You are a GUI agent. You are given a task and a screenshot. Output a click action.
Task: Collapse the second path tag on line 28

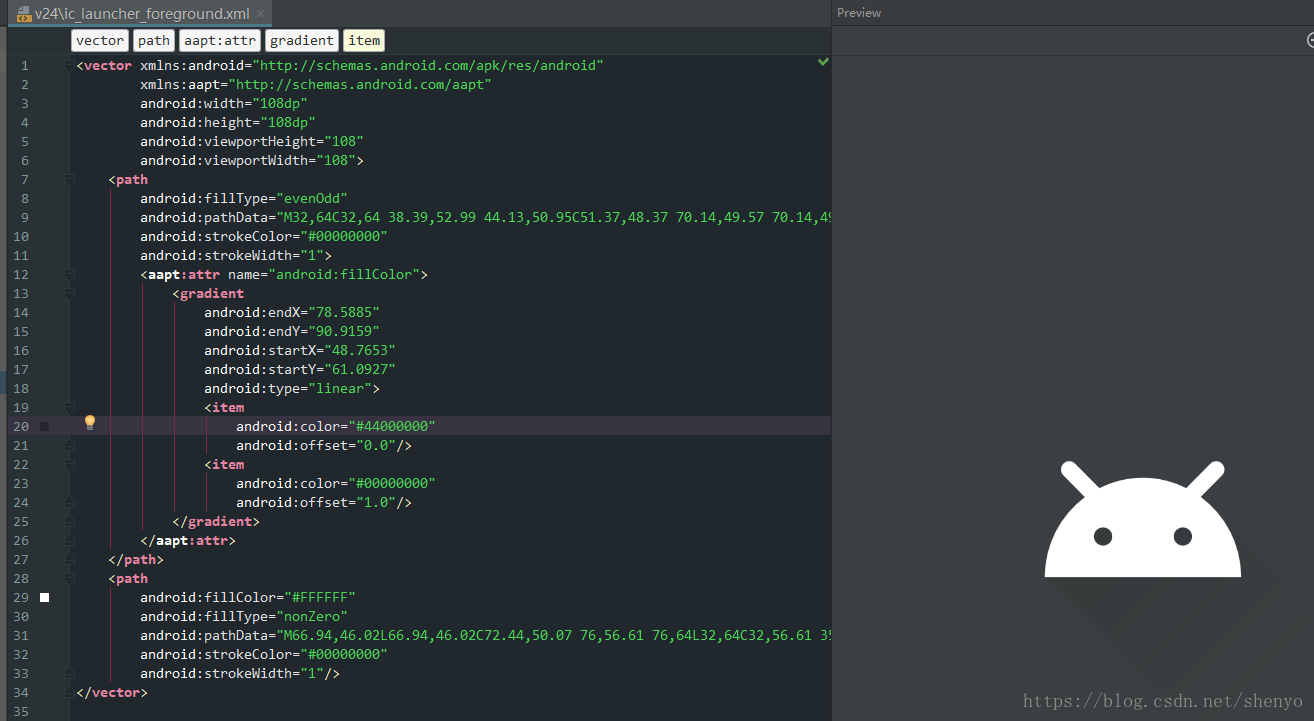tap(69, 578)
